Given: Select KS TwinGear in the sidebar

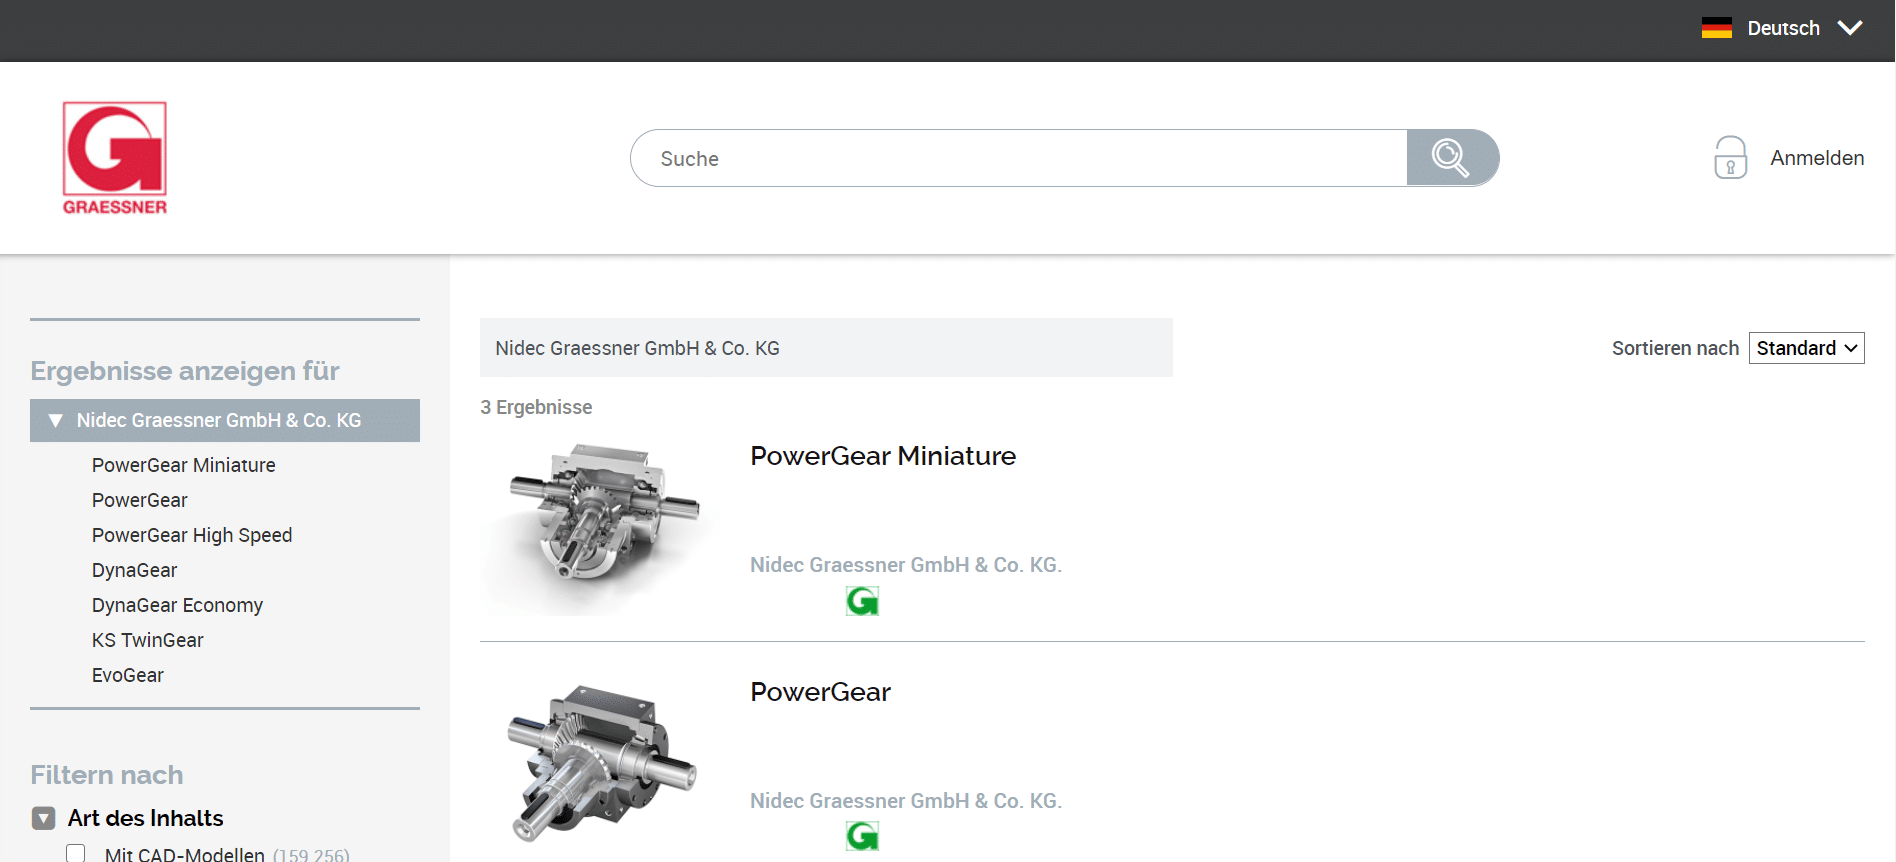Looking at the screenshot, I should (x=147, y=640).
